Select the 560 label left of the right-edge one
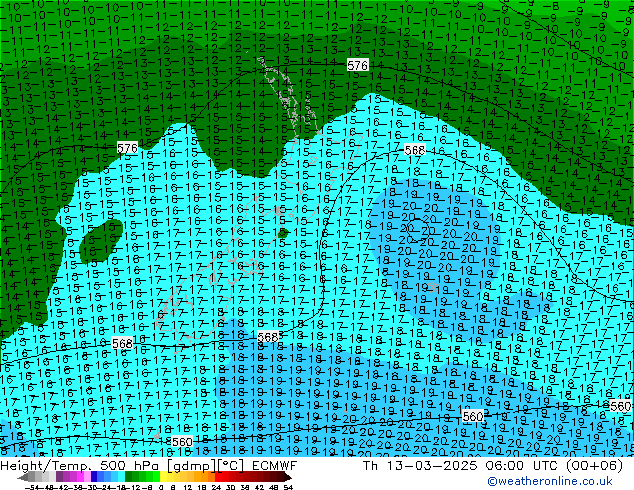Viewport: 634px width, 490px height. (x=473, y=416)
